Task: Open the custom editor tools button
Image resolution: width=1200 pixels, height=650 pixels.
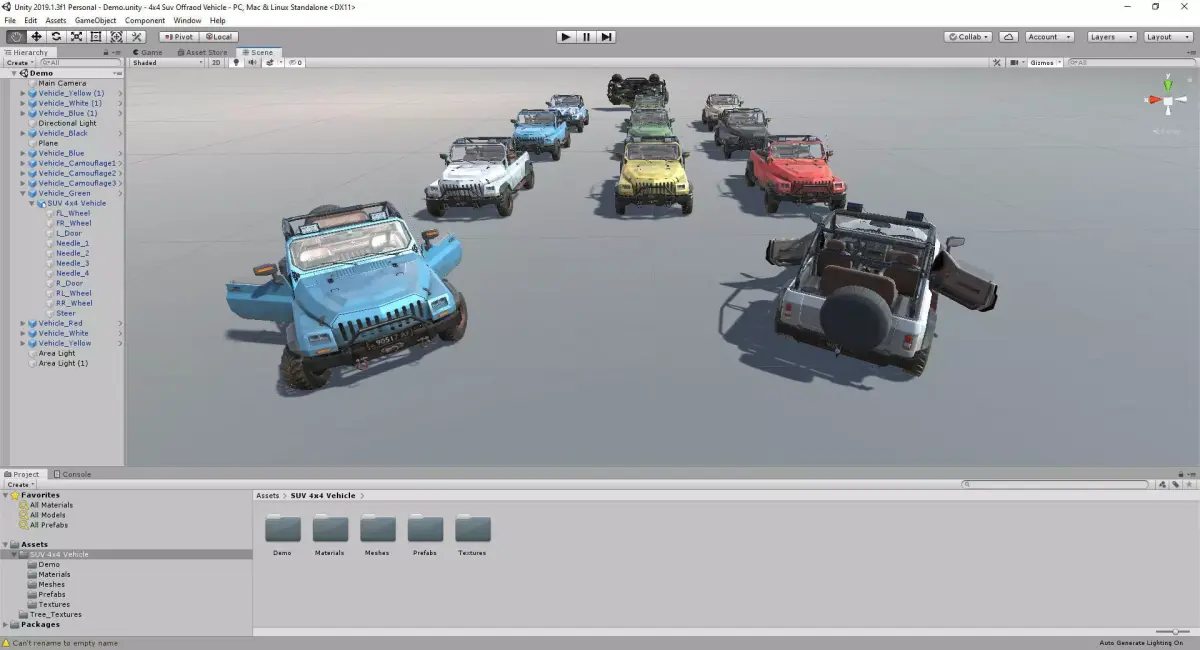Action: point(137,37)
